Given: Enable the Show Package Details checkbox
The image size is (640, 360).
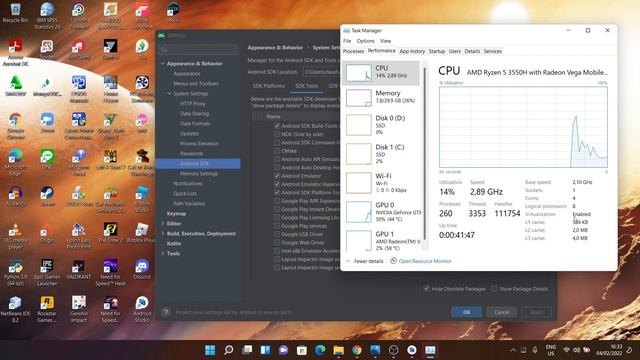Looking at the screenshot, I should (494, 289).
